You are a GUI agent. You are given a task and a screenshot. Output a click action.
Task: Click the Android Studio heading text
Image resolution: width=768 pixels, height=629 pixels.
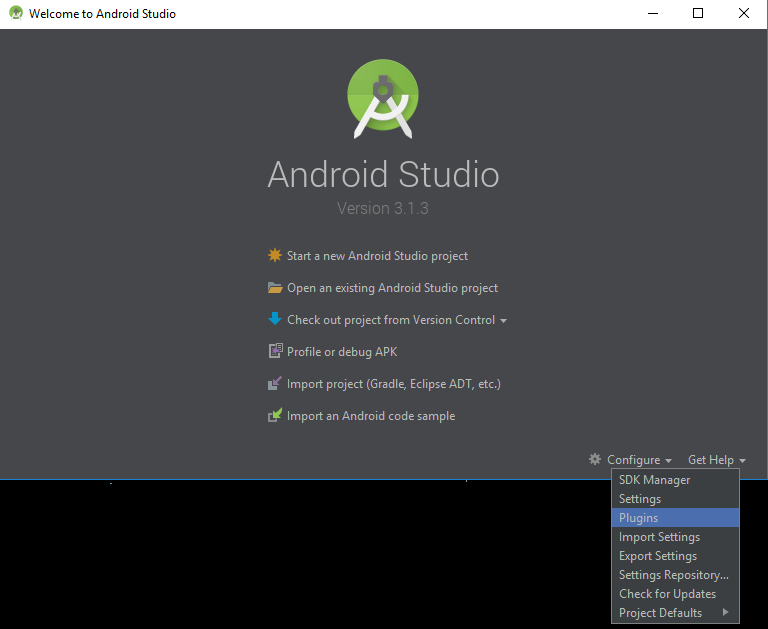[x=383, y=174]
